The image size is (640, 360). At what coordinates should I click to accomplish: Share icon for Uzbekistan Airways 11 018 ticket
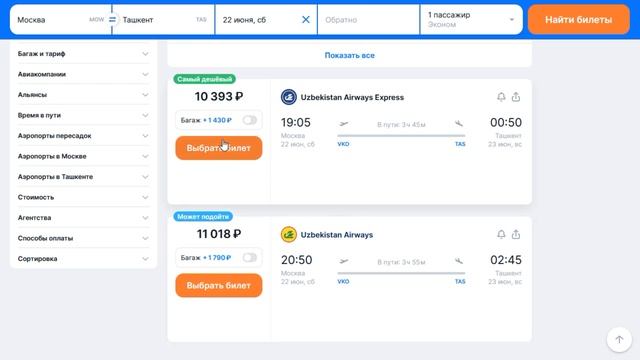(516, 234)
